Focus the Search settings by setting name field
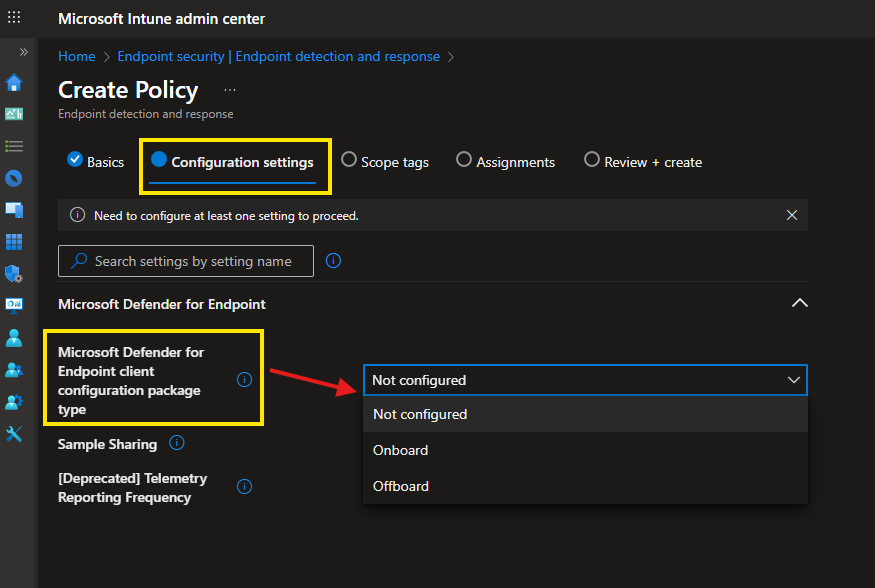 (186, 261)
